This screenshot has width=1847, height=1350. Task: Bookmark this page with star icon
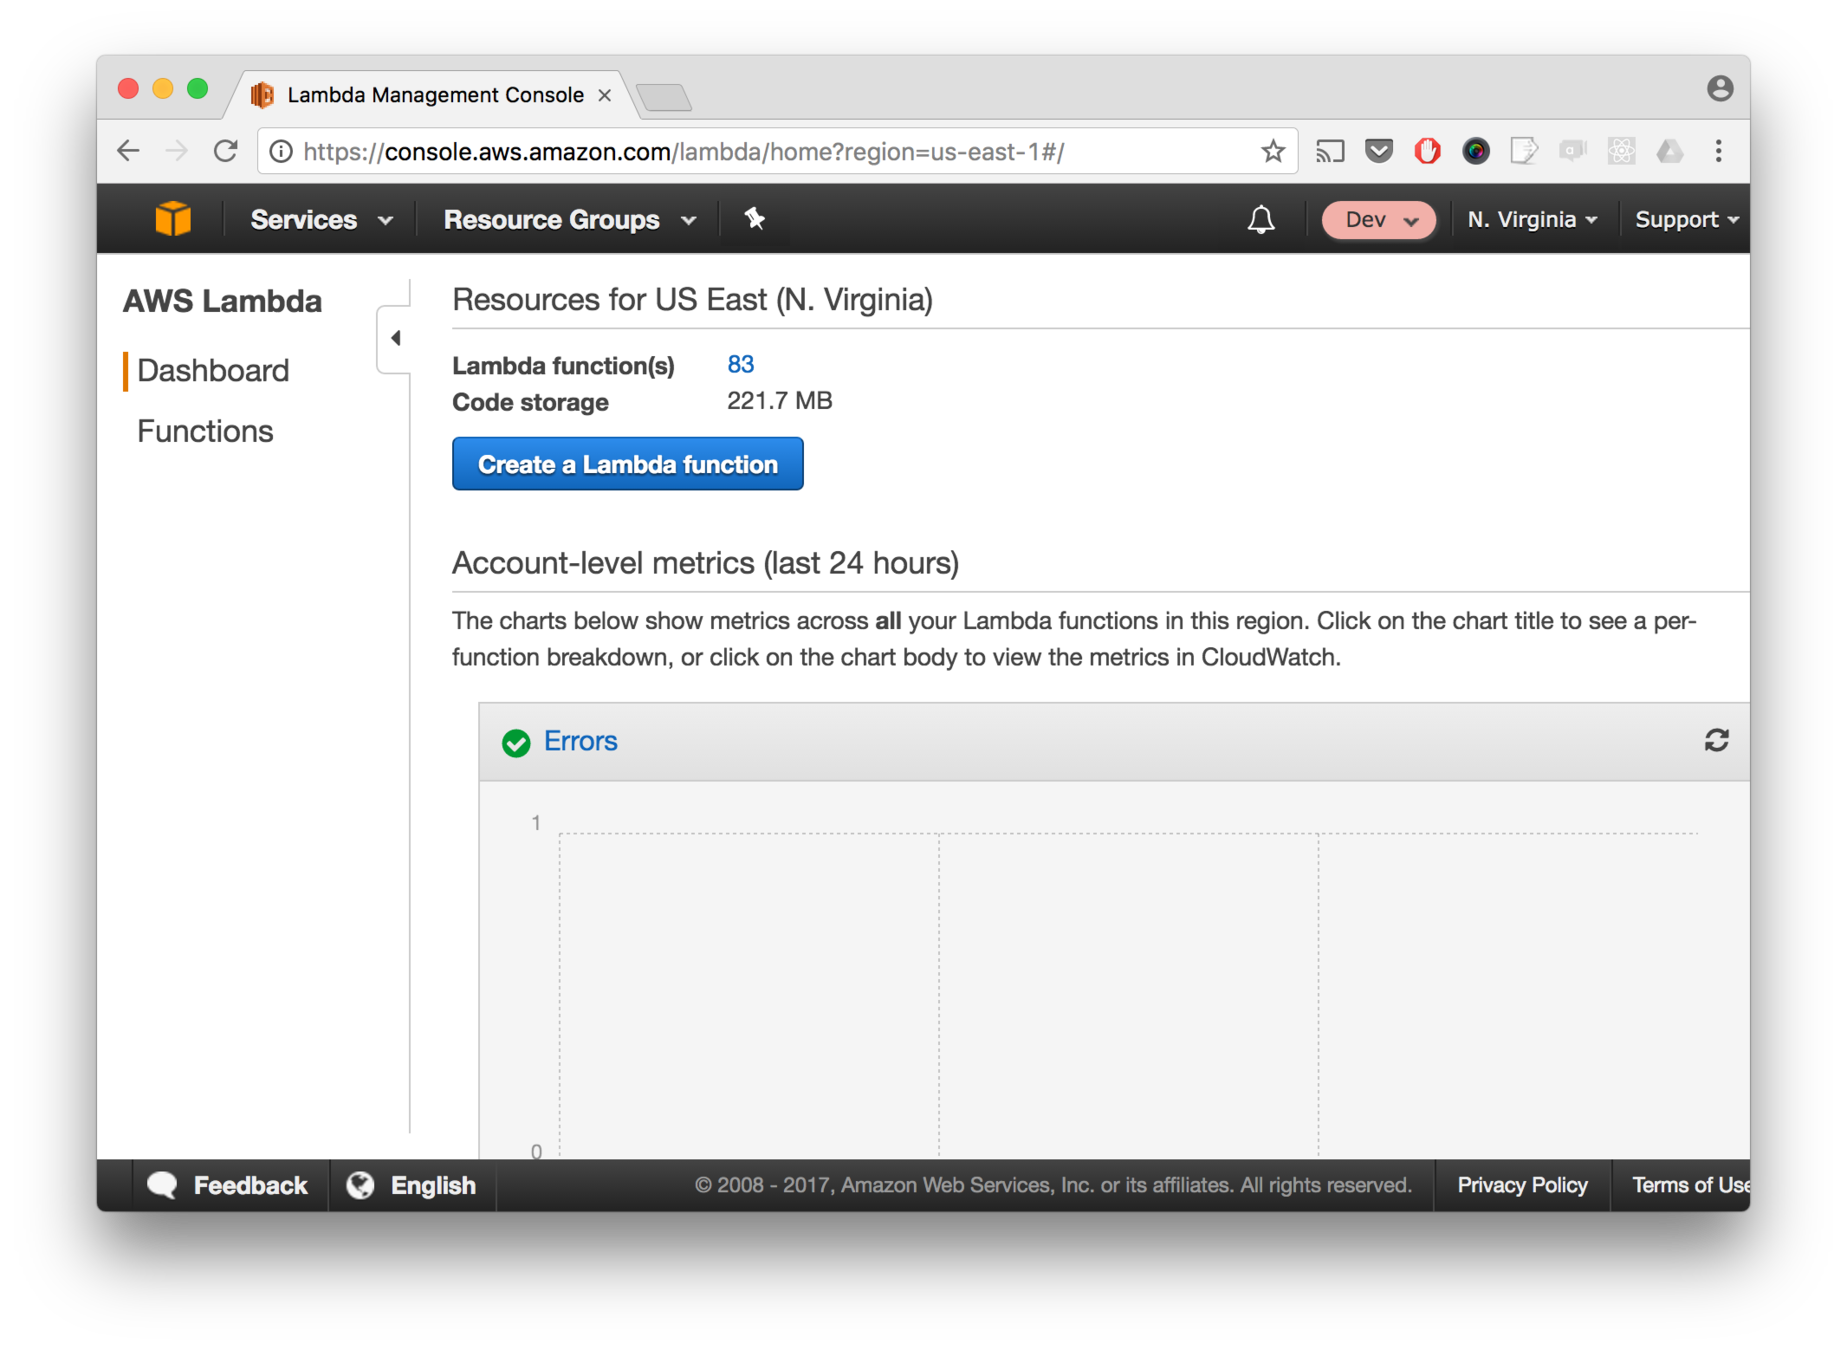click(1272, 151)
